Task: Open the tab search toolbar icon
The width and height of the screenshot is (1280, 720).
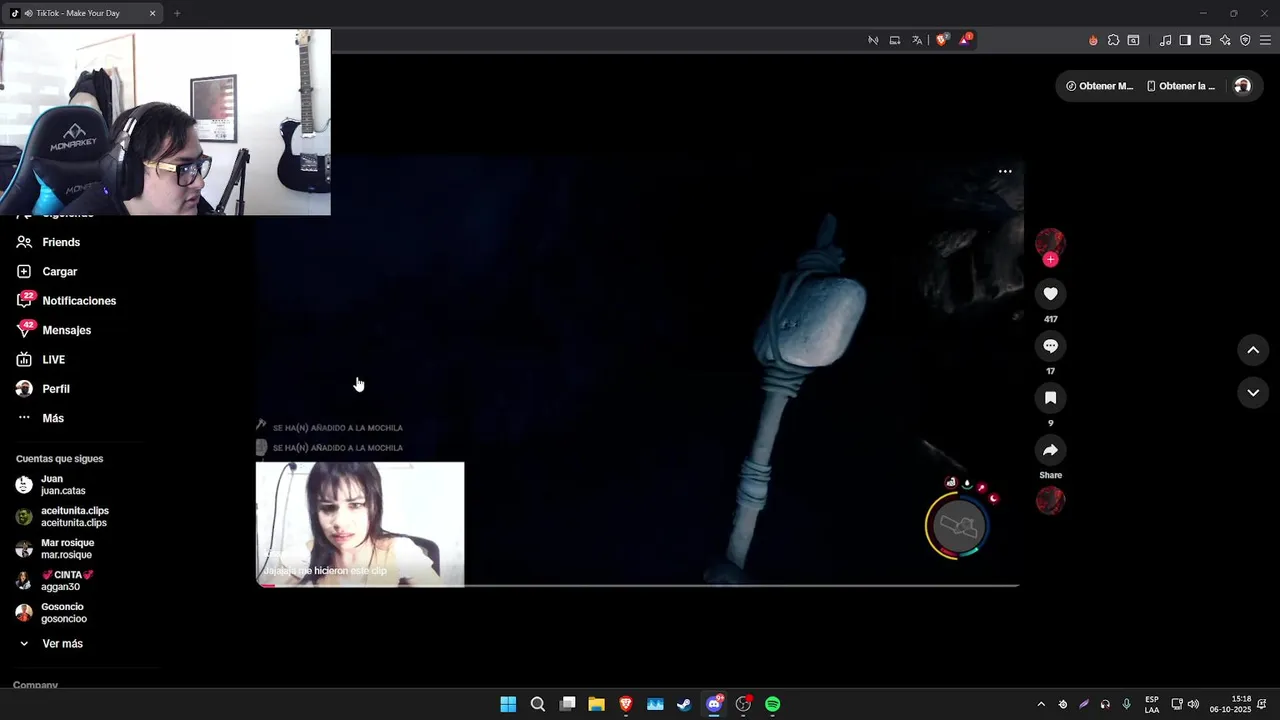Action: pyautogui.click(x=1133, y=40)
